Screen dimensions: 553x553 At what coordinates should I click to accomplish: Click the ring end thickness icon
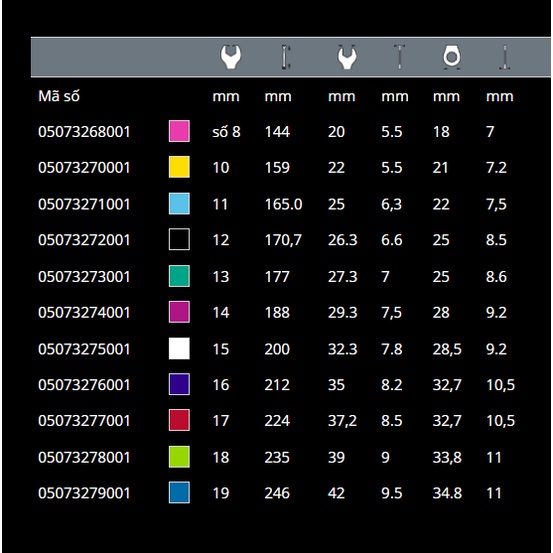point(505,57)
